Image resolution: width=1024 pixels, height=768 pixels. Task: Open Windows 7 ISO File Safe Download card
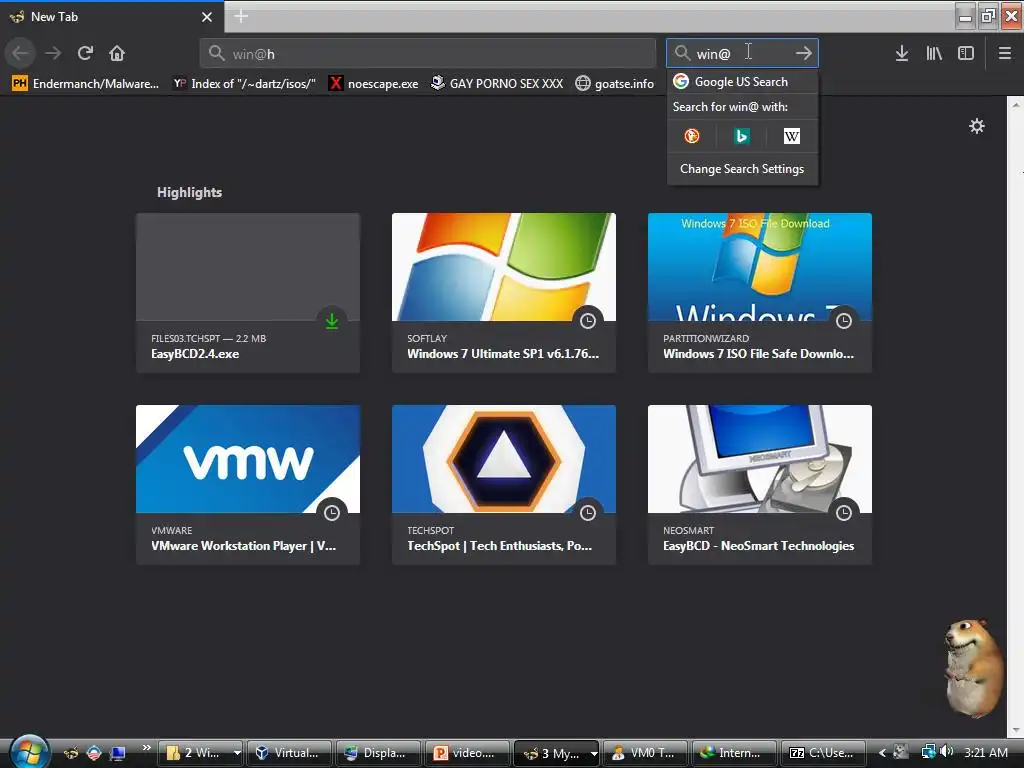click(x=760, y=293)
